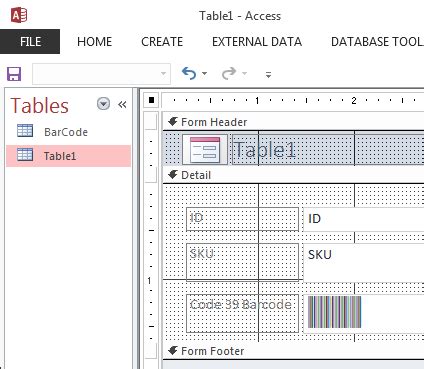
Task: Select the Code 39 Barcode label
Action: 242,313
